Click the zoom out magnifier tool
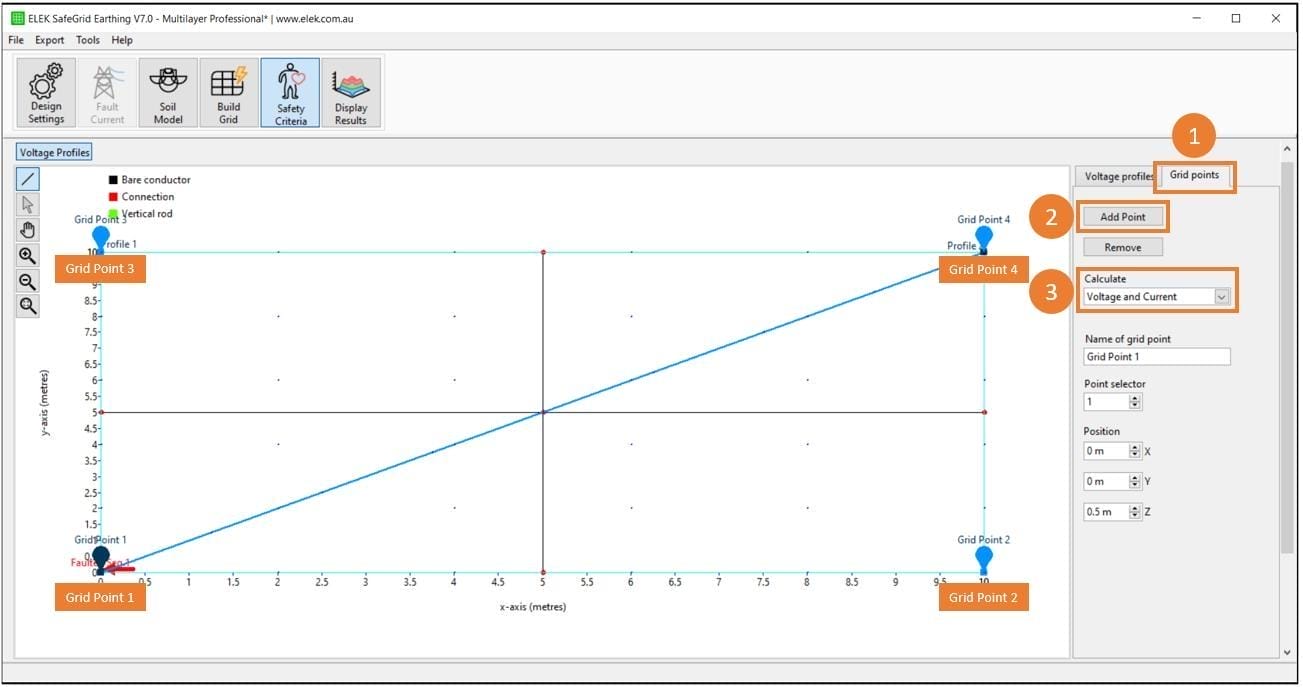Screen dimensions: 1303x687 click(x=28, y=281)
